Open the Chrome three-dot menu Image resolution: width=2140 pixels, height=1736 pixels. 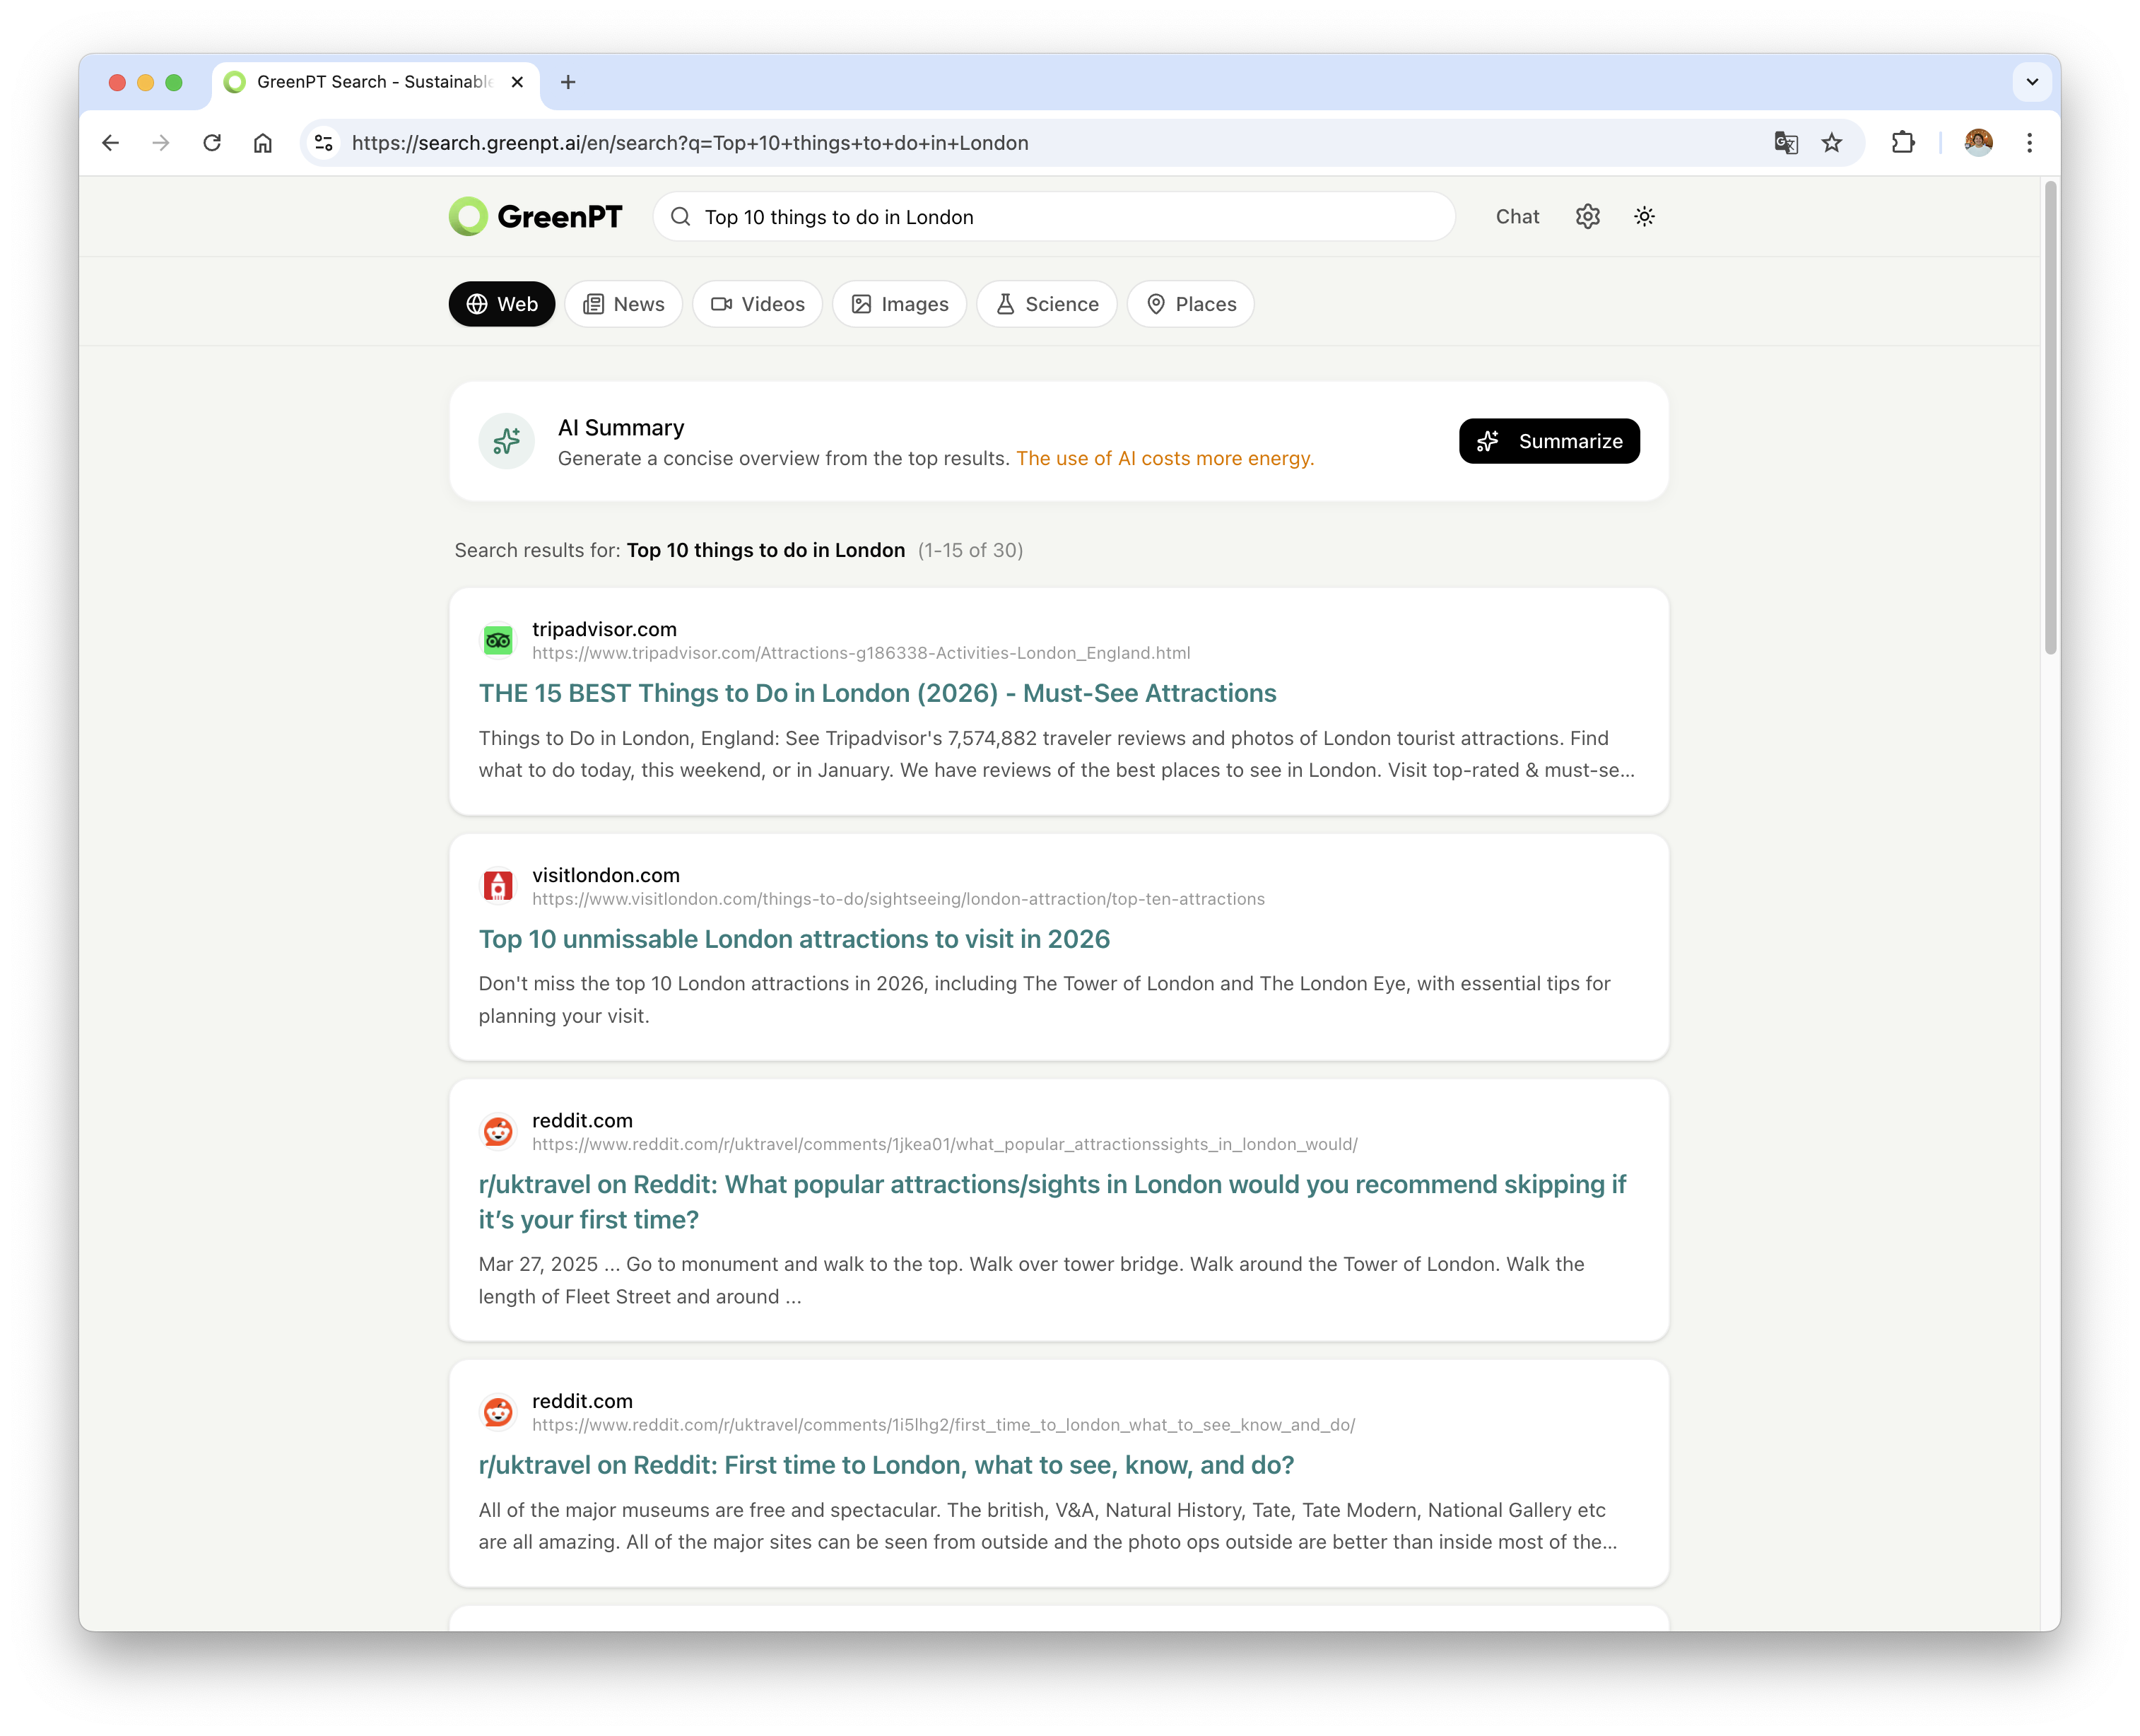2029,142
